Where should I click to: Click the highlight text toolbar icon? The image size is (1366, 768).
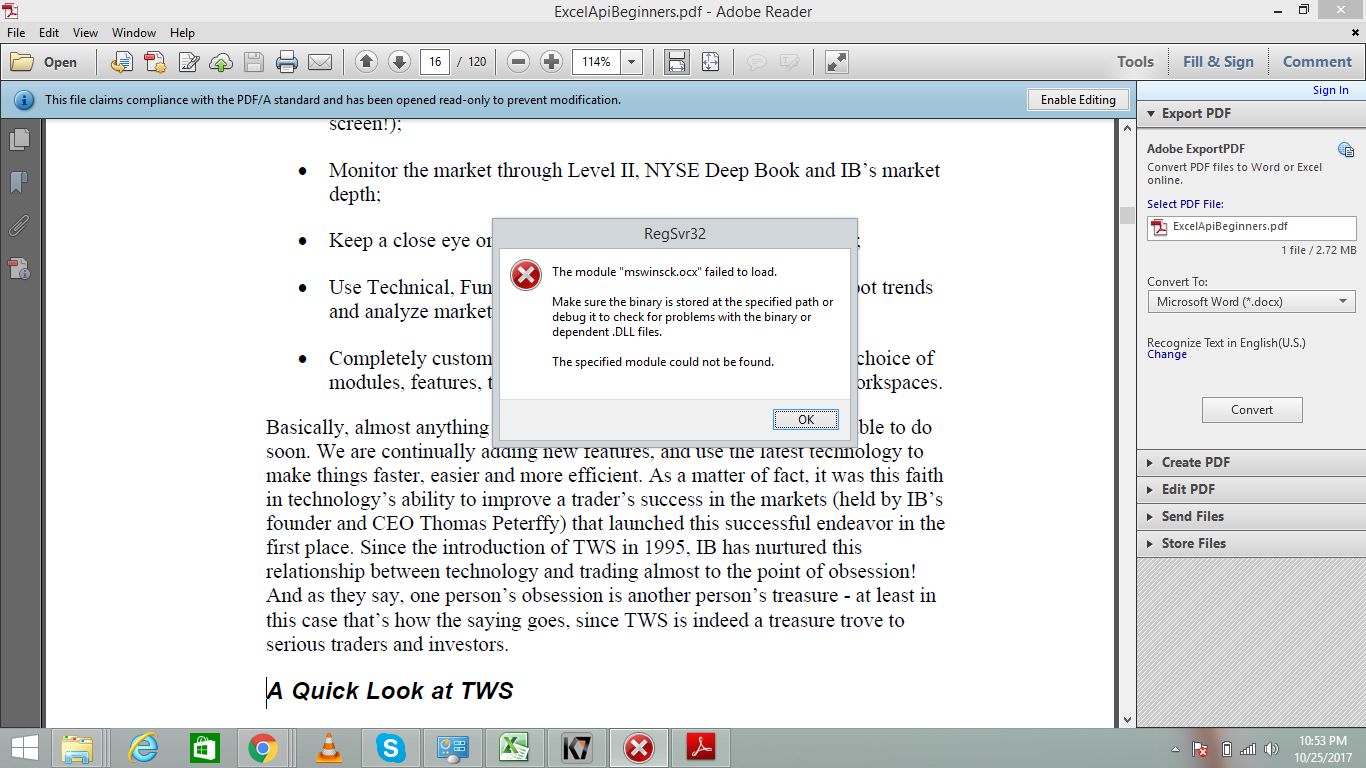pos(790,62)
